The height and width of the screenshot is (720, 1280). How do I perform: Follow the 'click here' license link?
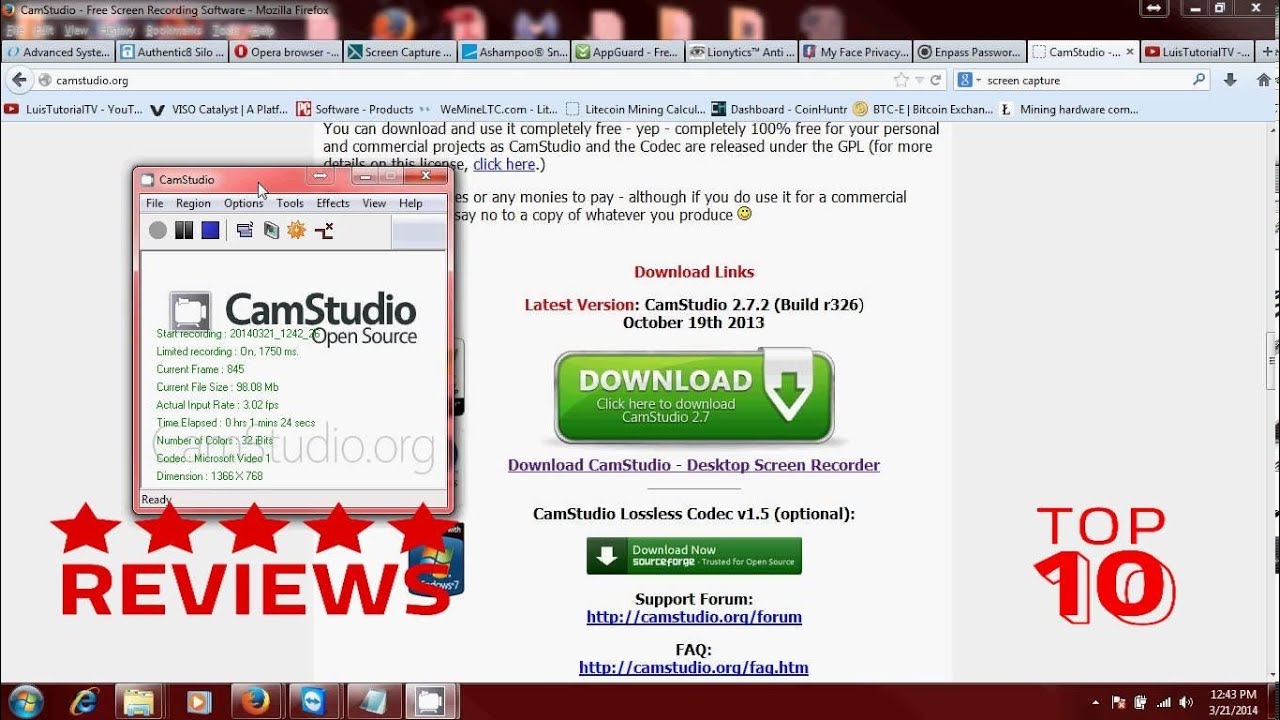point(504,164)
